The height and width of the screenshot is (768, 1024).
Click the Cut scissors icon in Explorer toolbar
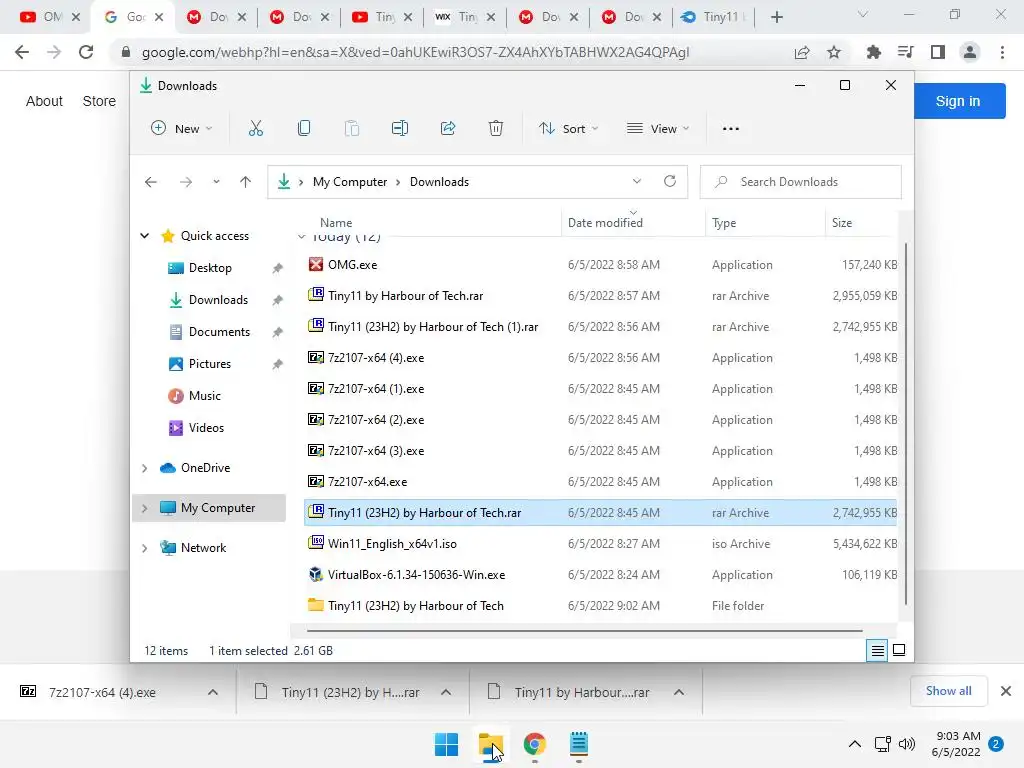click(255, 129)
